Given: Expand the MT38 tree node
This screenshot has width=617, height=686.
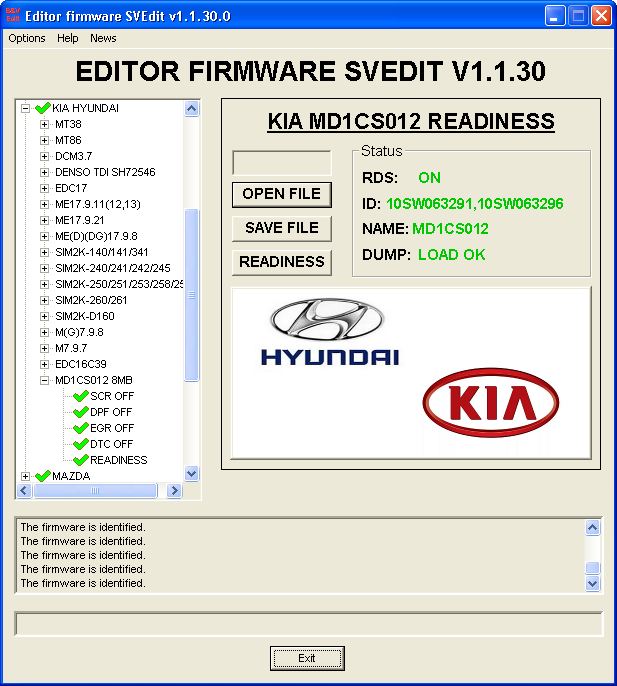Looking at the screenshot, I should point(44,124).
